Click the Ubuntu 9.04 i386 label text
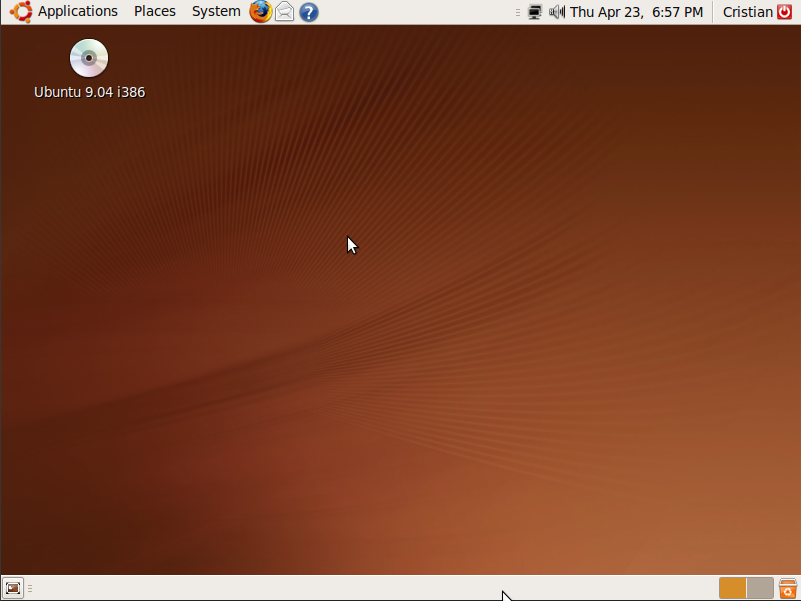The width and height of the screenshot is (801, 601). (x=89, y=92)
